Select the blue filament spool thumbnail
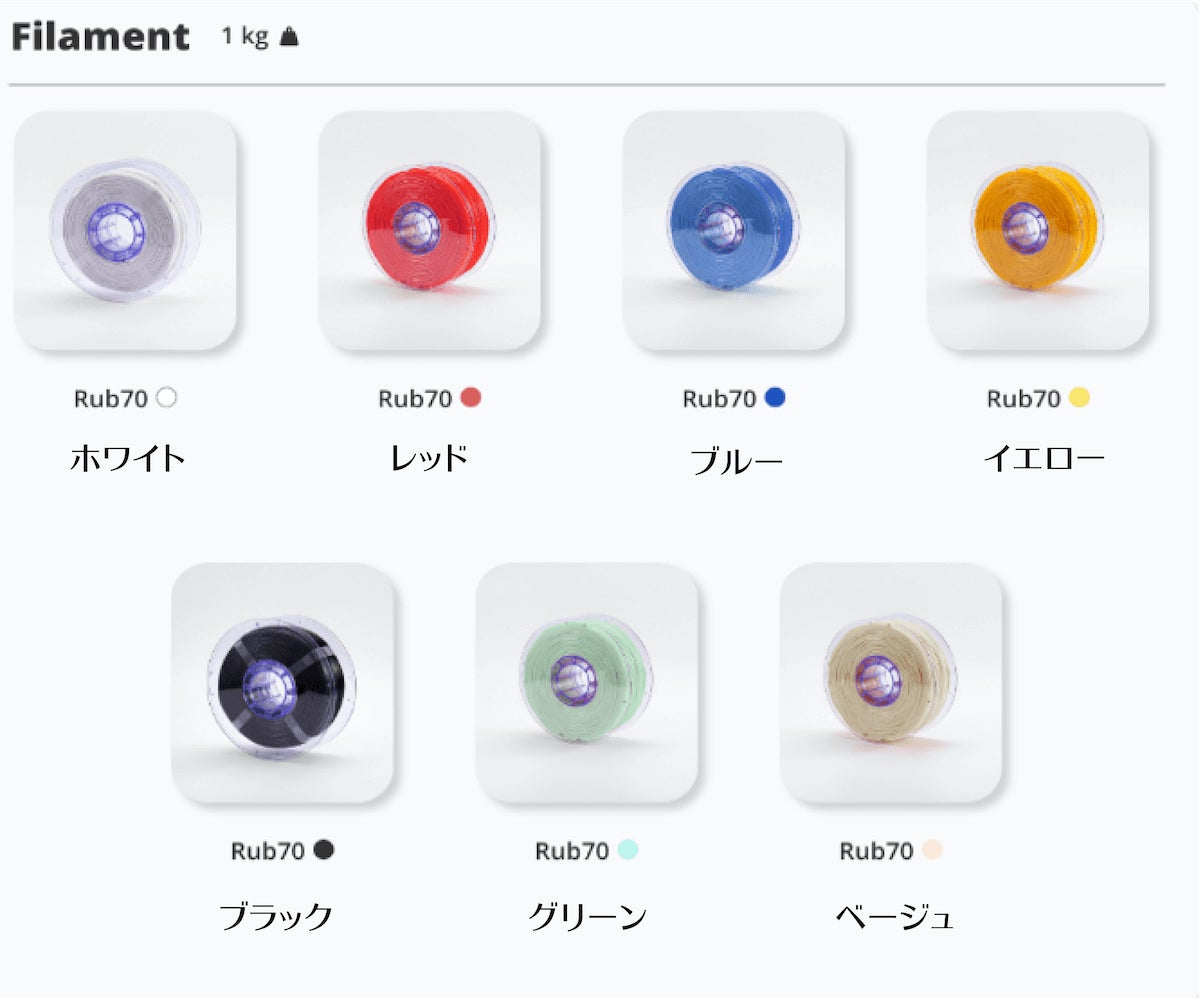 [x=734, y=230]
